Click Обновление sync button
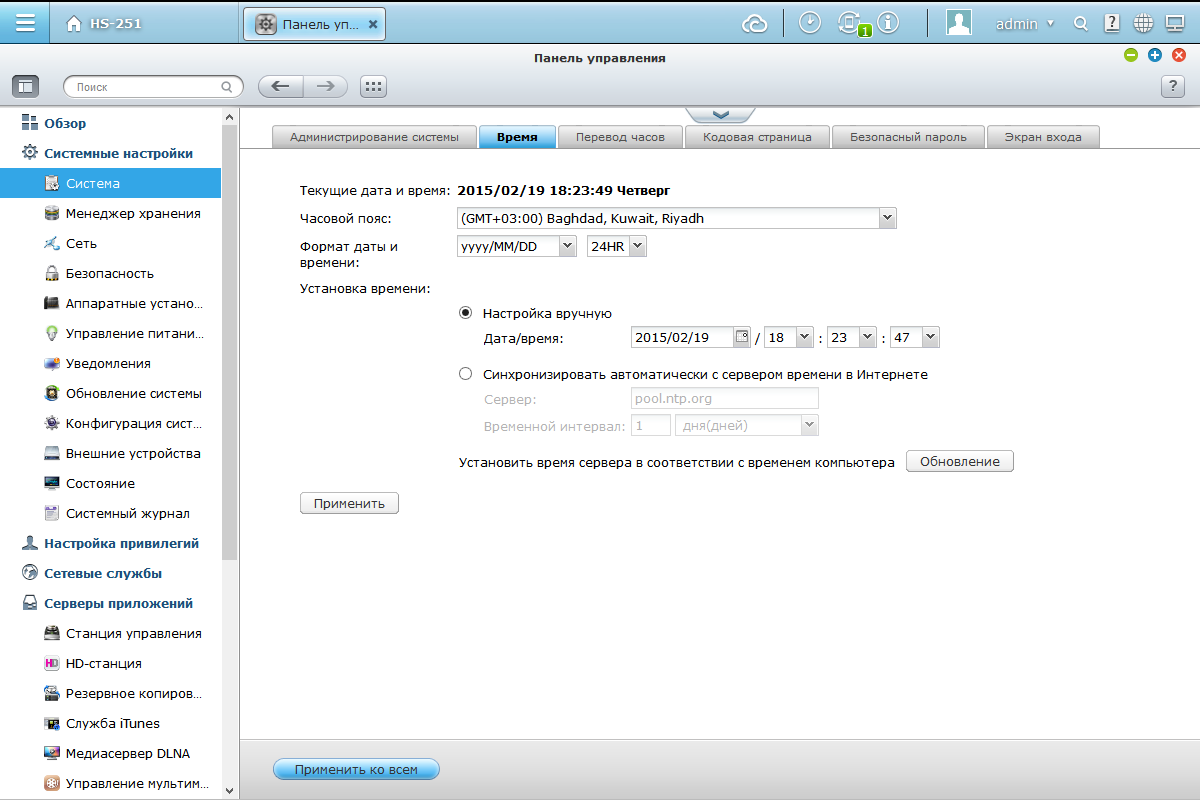Viewport: 1200px width, 800px height. pos(960,461)
